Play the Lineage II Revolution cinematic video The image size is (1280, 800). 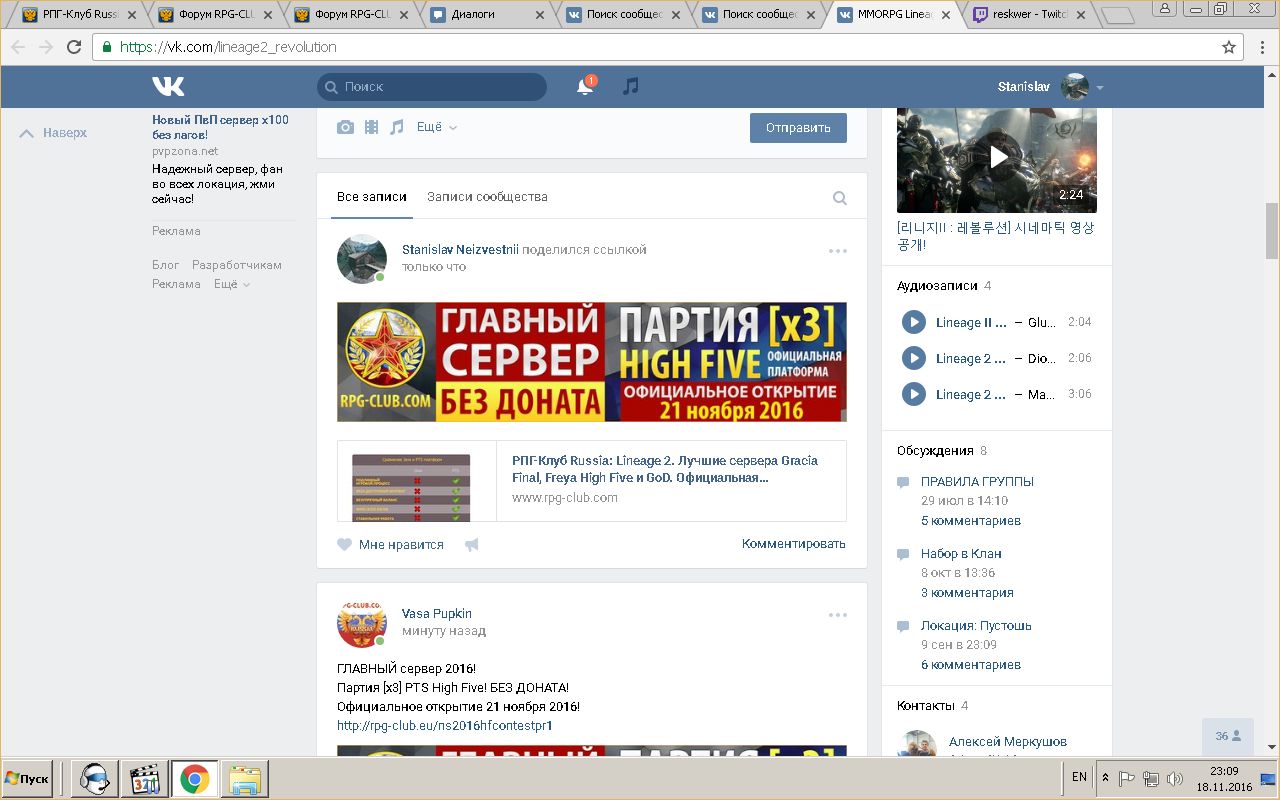pyautogui.click(x=997, y=157)
